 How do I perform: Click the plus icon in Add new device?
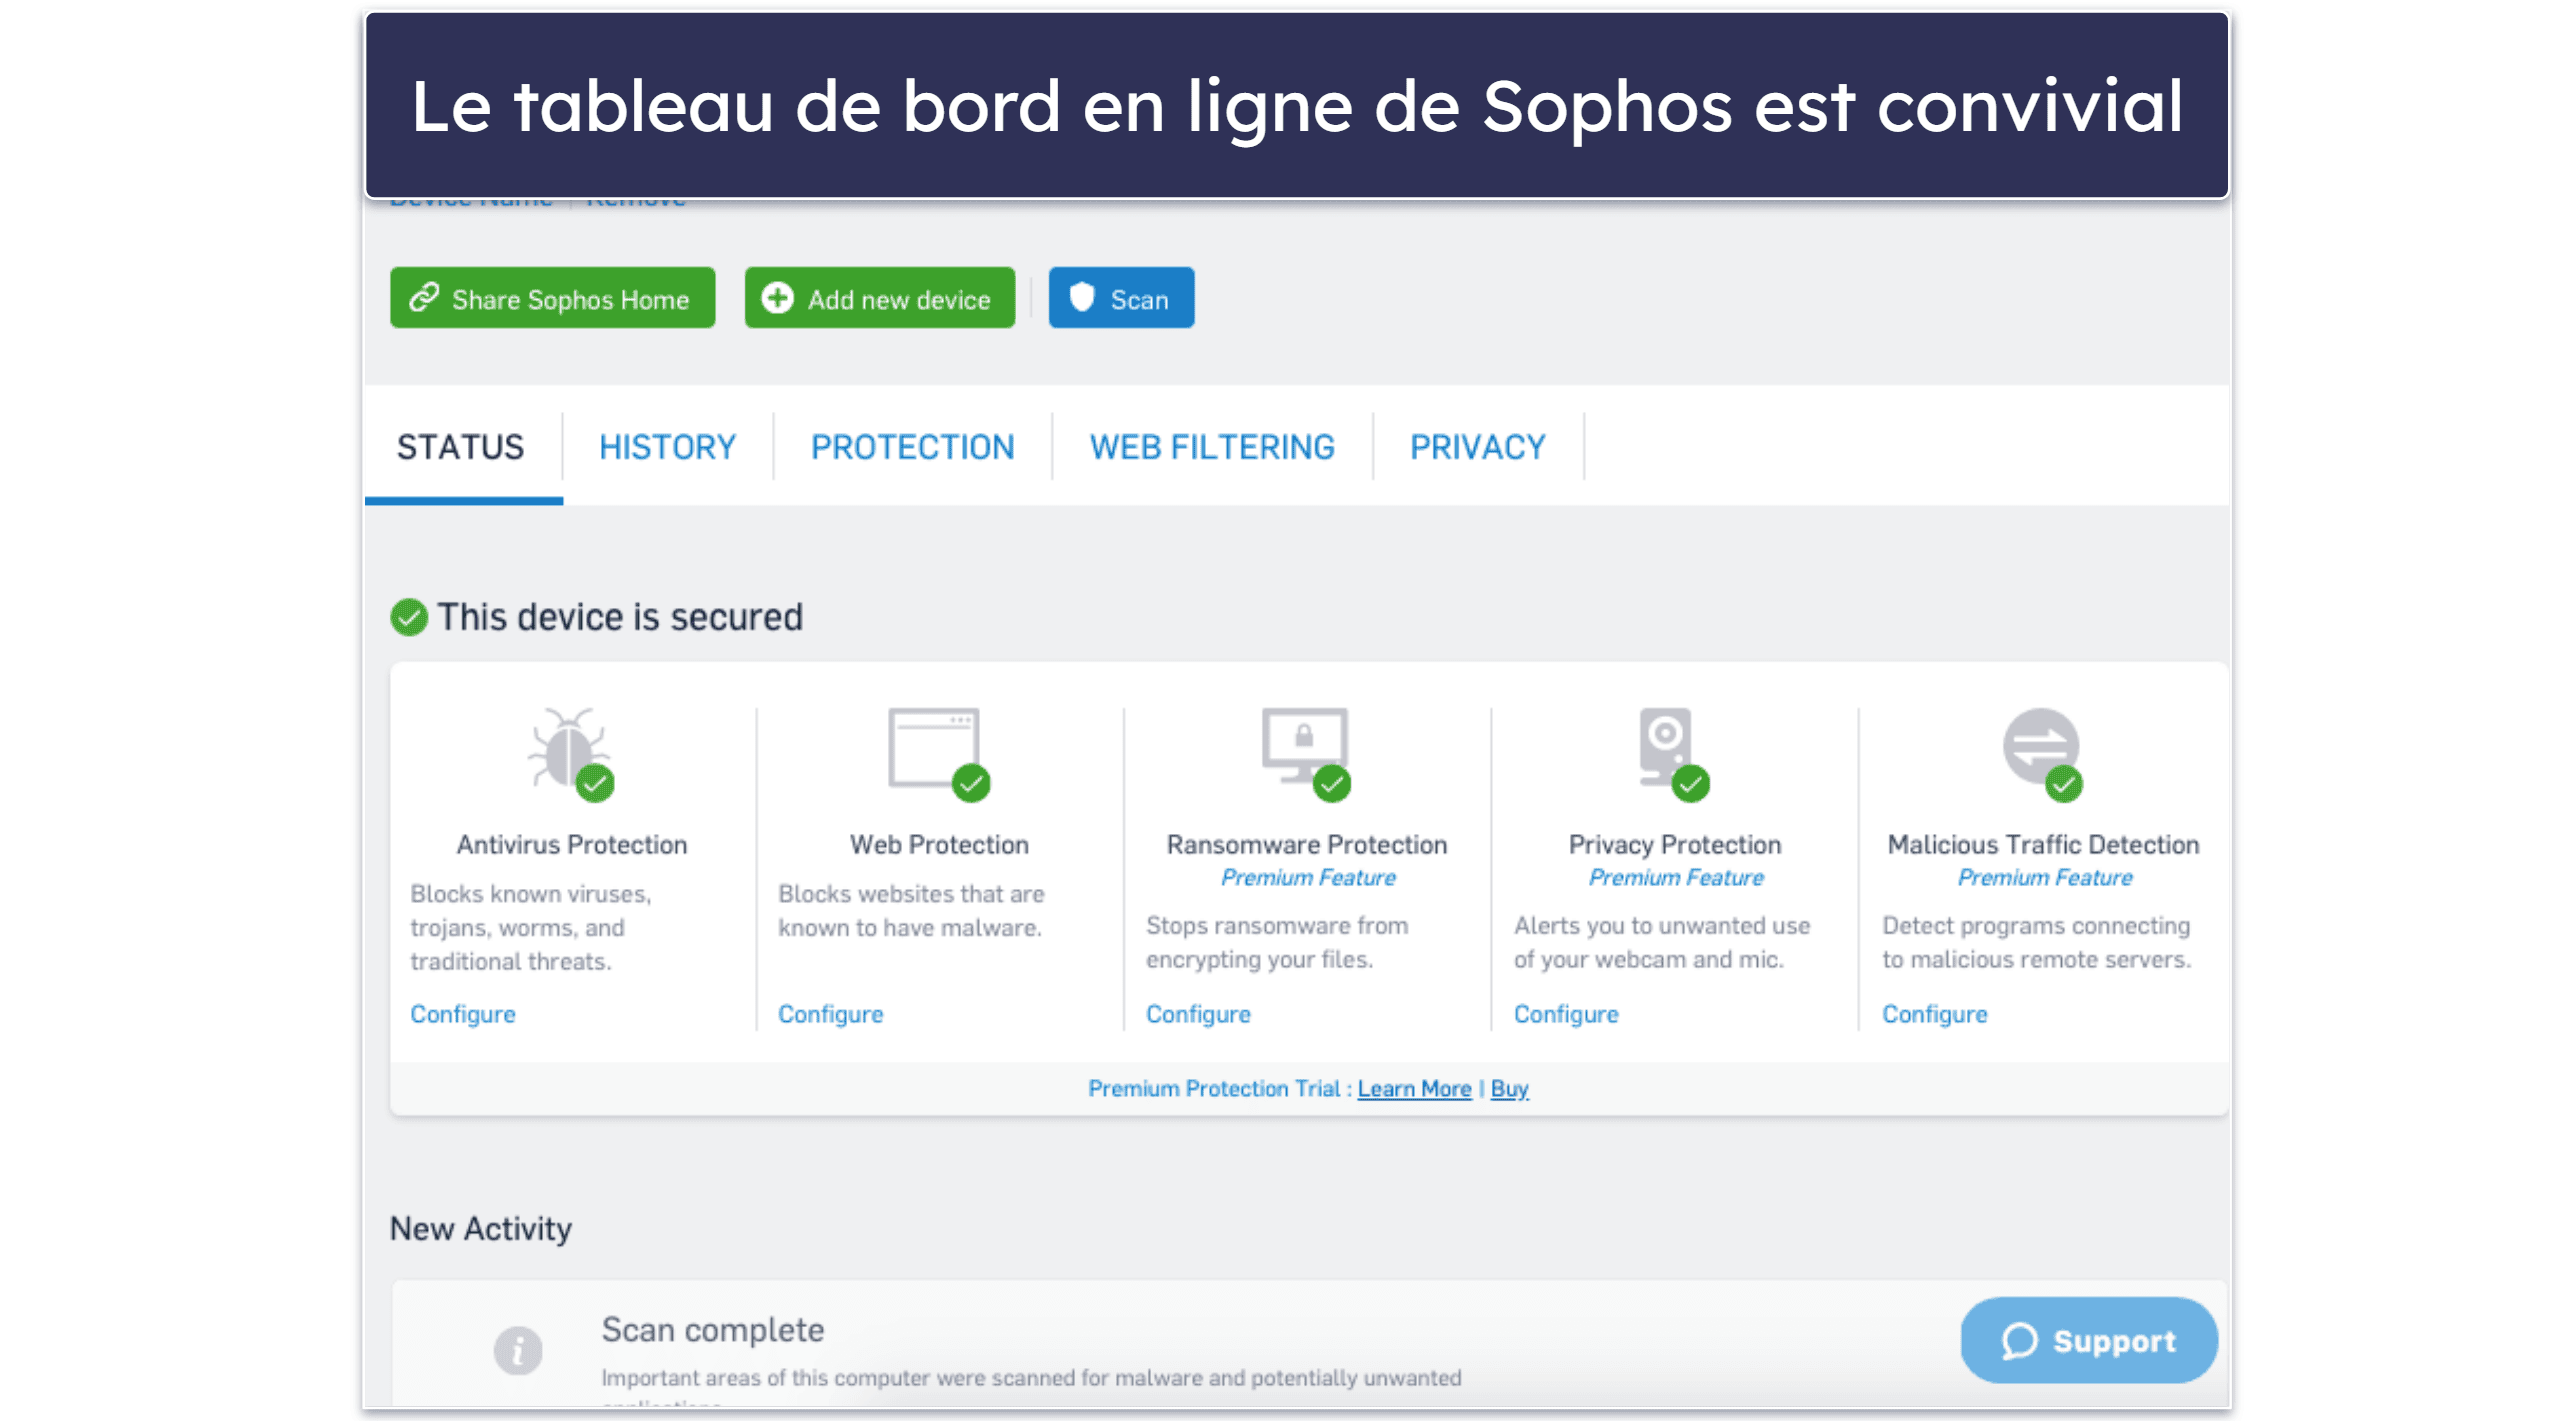coord(777,297)
